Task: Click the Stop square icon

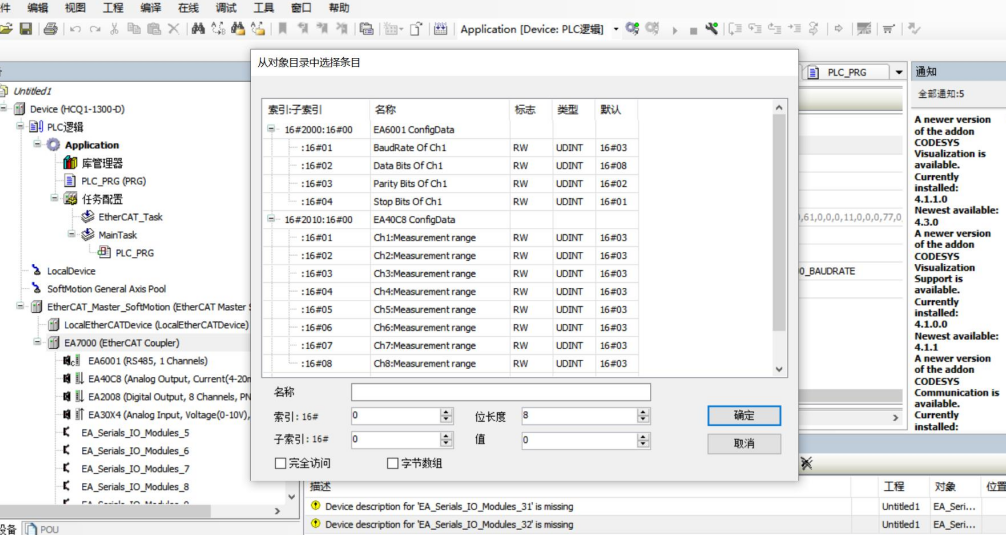Action: [693, 31]
